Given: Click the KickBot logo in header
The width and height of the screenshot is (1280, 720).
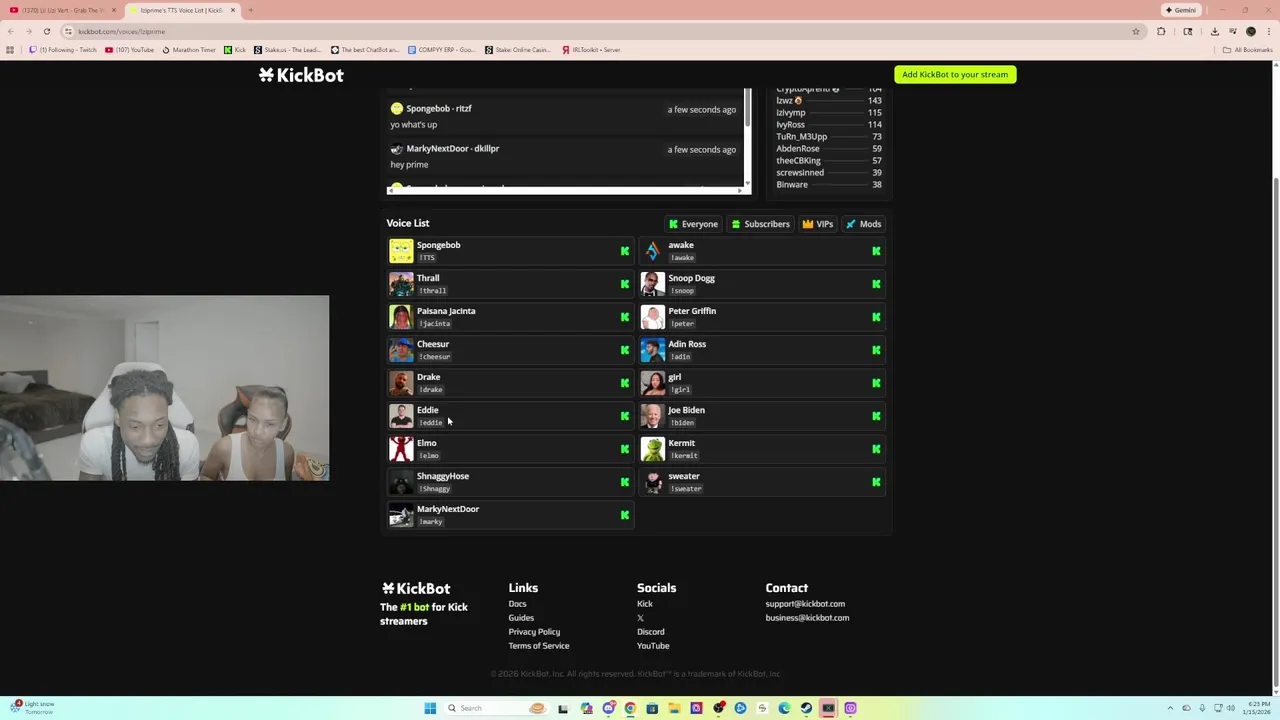Looking at the screenshot, I should (x=301, y=75).
